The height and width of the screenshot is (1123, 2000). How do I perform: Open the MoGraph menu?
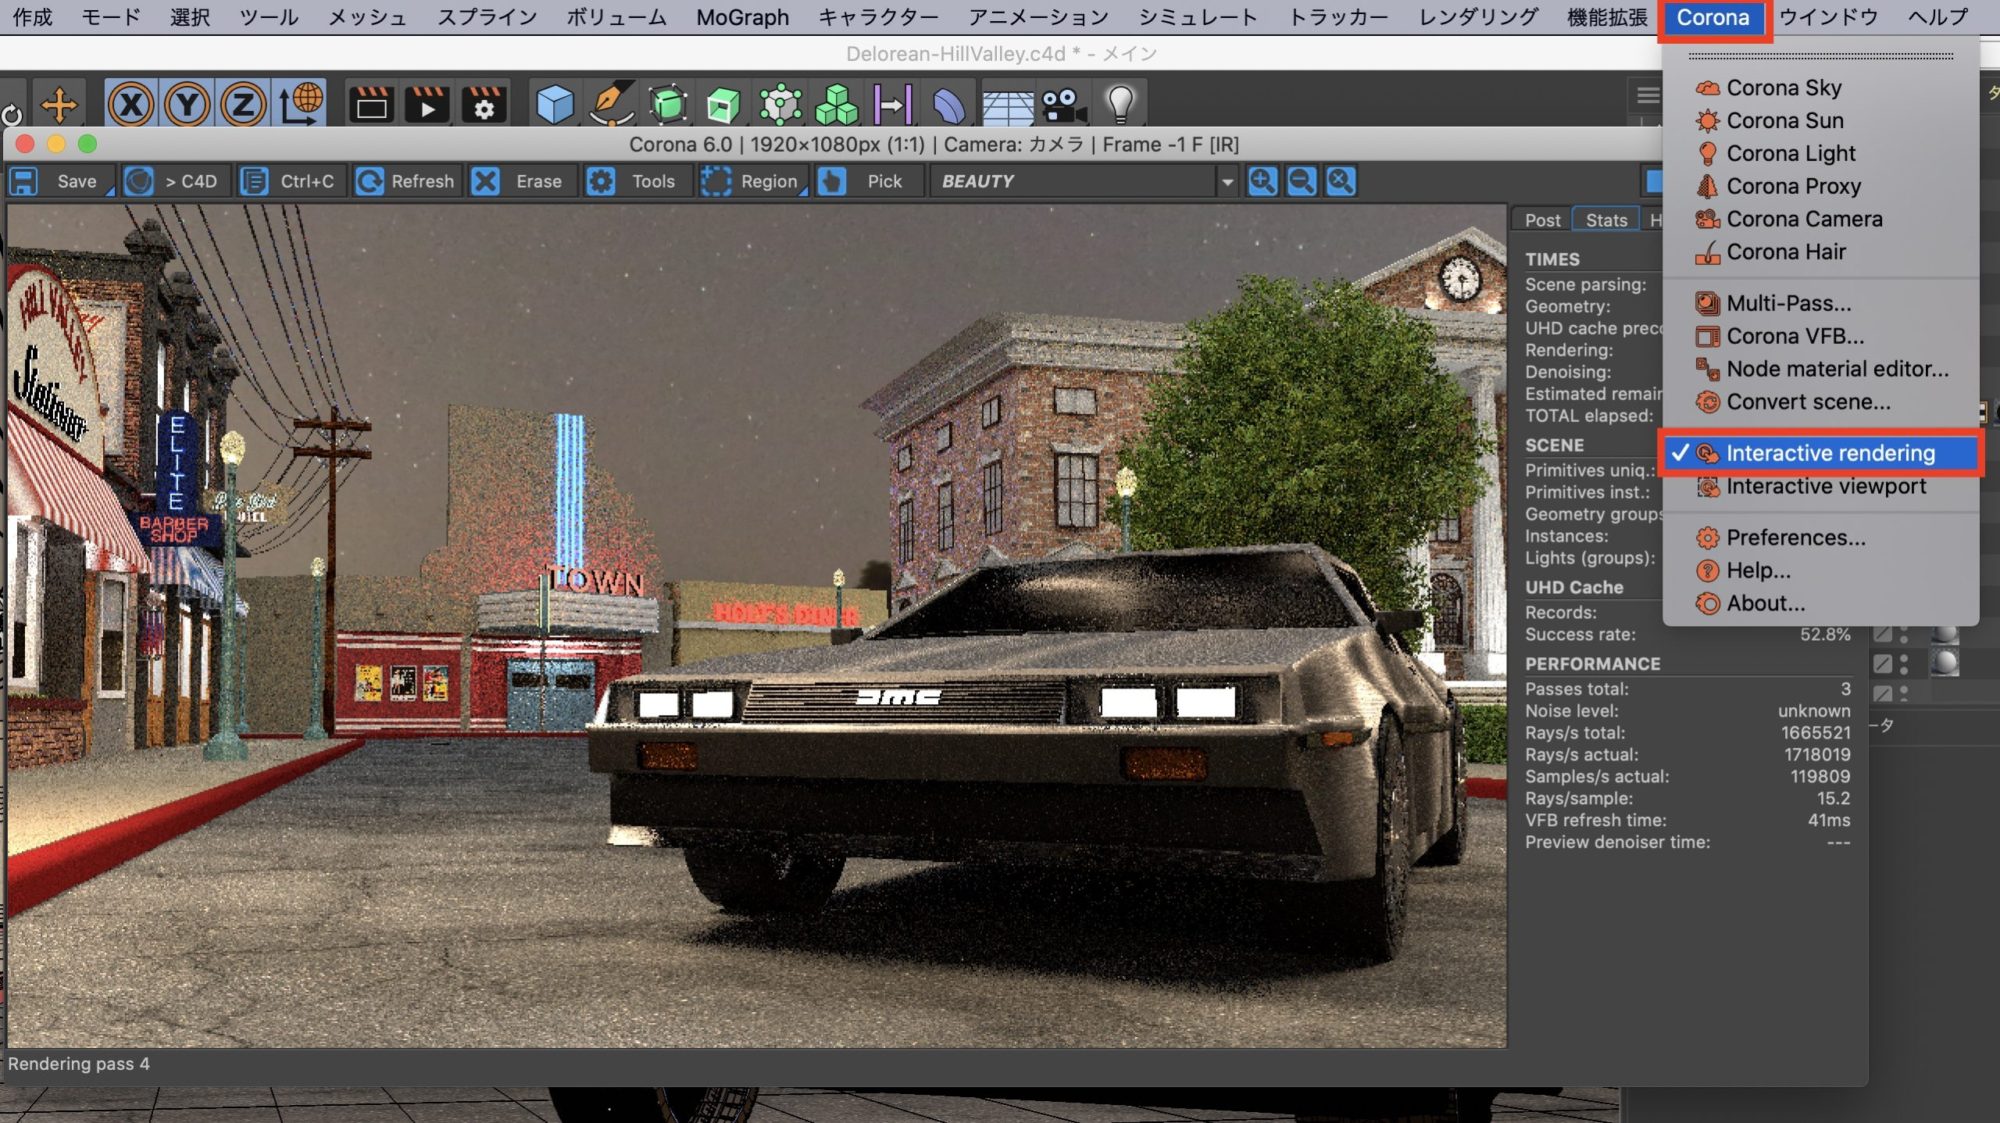pyautogui.click(x=742, y=17)
